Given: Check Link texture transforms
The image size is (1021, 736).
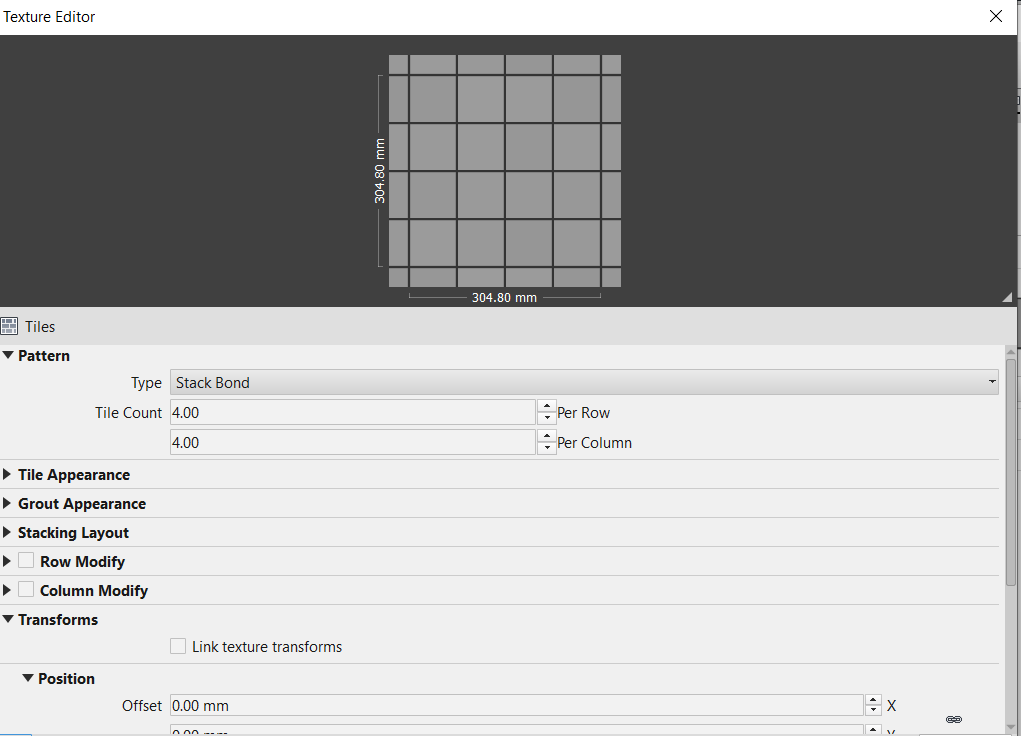Looking at the screenshot, I should pyautogui.click(x=178, y=646).
